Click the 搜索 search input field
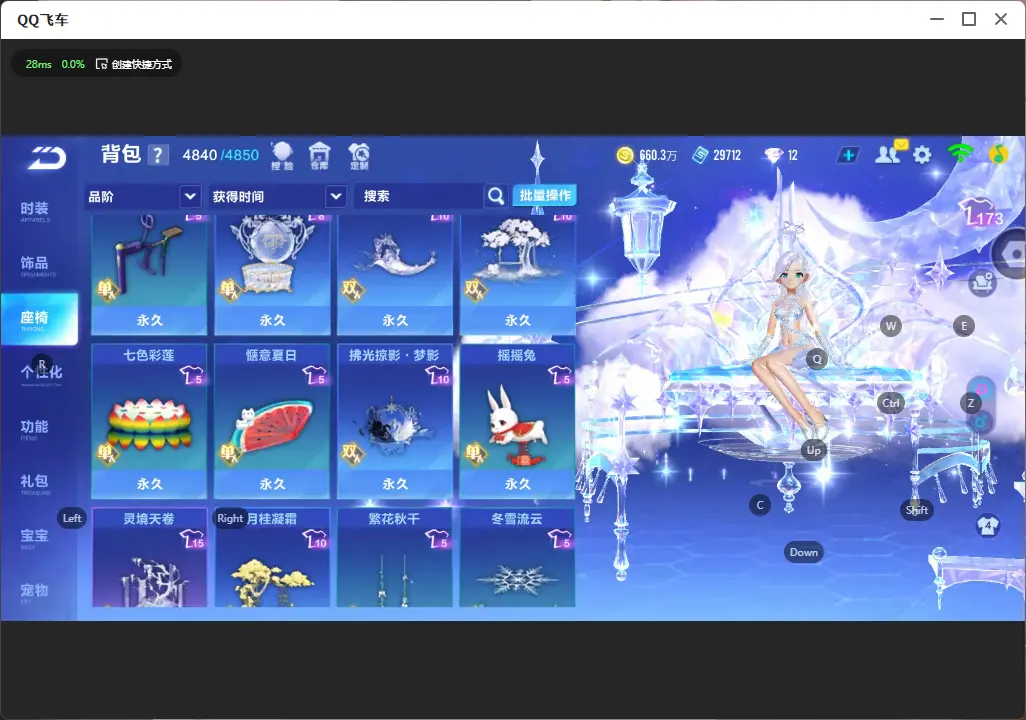1026x720 pixels. point(419,196)
